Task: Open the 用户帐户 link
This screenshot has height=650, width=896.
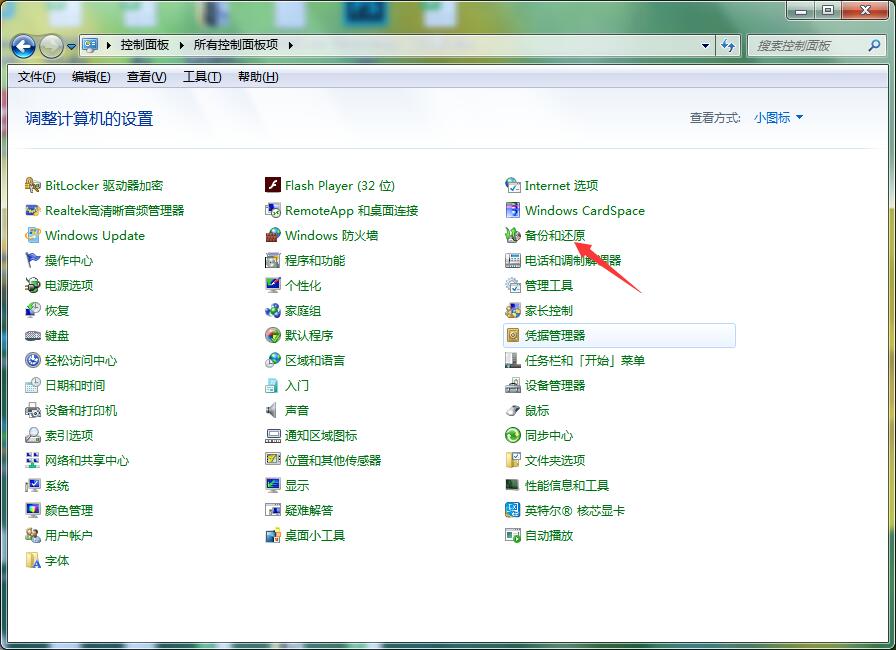Action: [69, 535]
